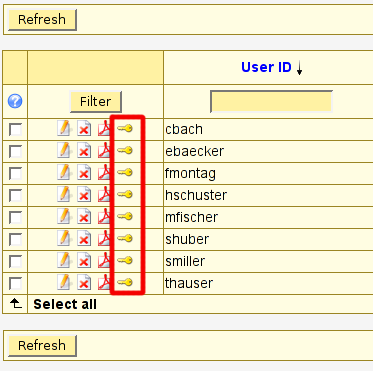Screen dimensions: 373x371
Task: Focus the User ID filter text field
Action: pos(271,101)
